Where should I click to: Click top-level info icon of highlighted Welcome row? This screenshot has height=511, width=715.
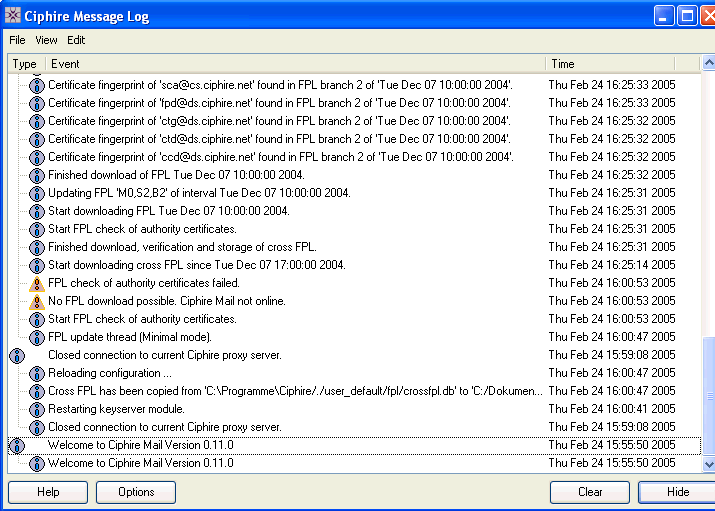pyautogui.click(x=17, y=445)
